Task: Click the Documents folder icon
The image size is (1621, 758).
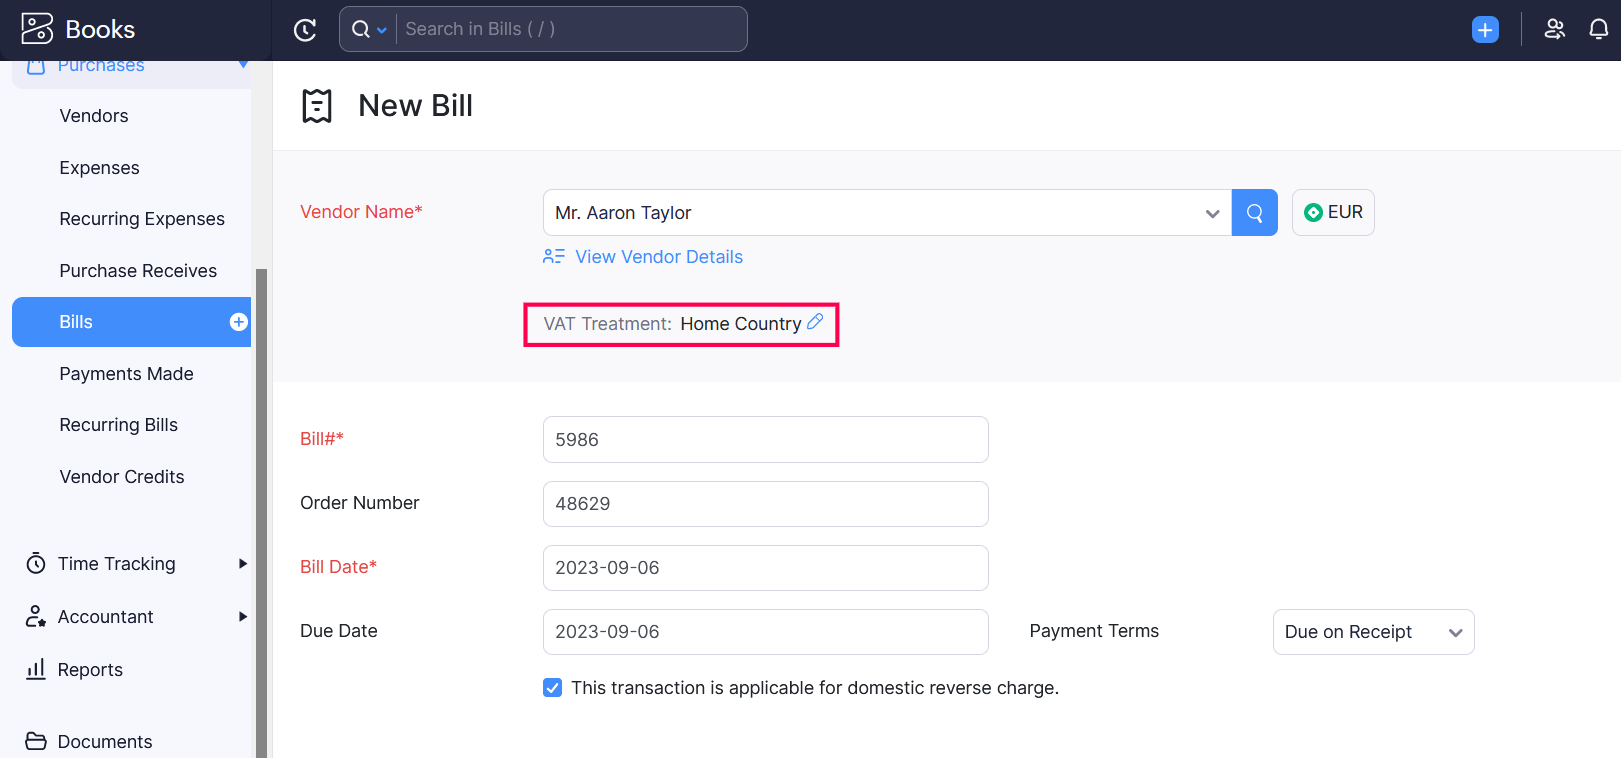Action: (35, 741)
